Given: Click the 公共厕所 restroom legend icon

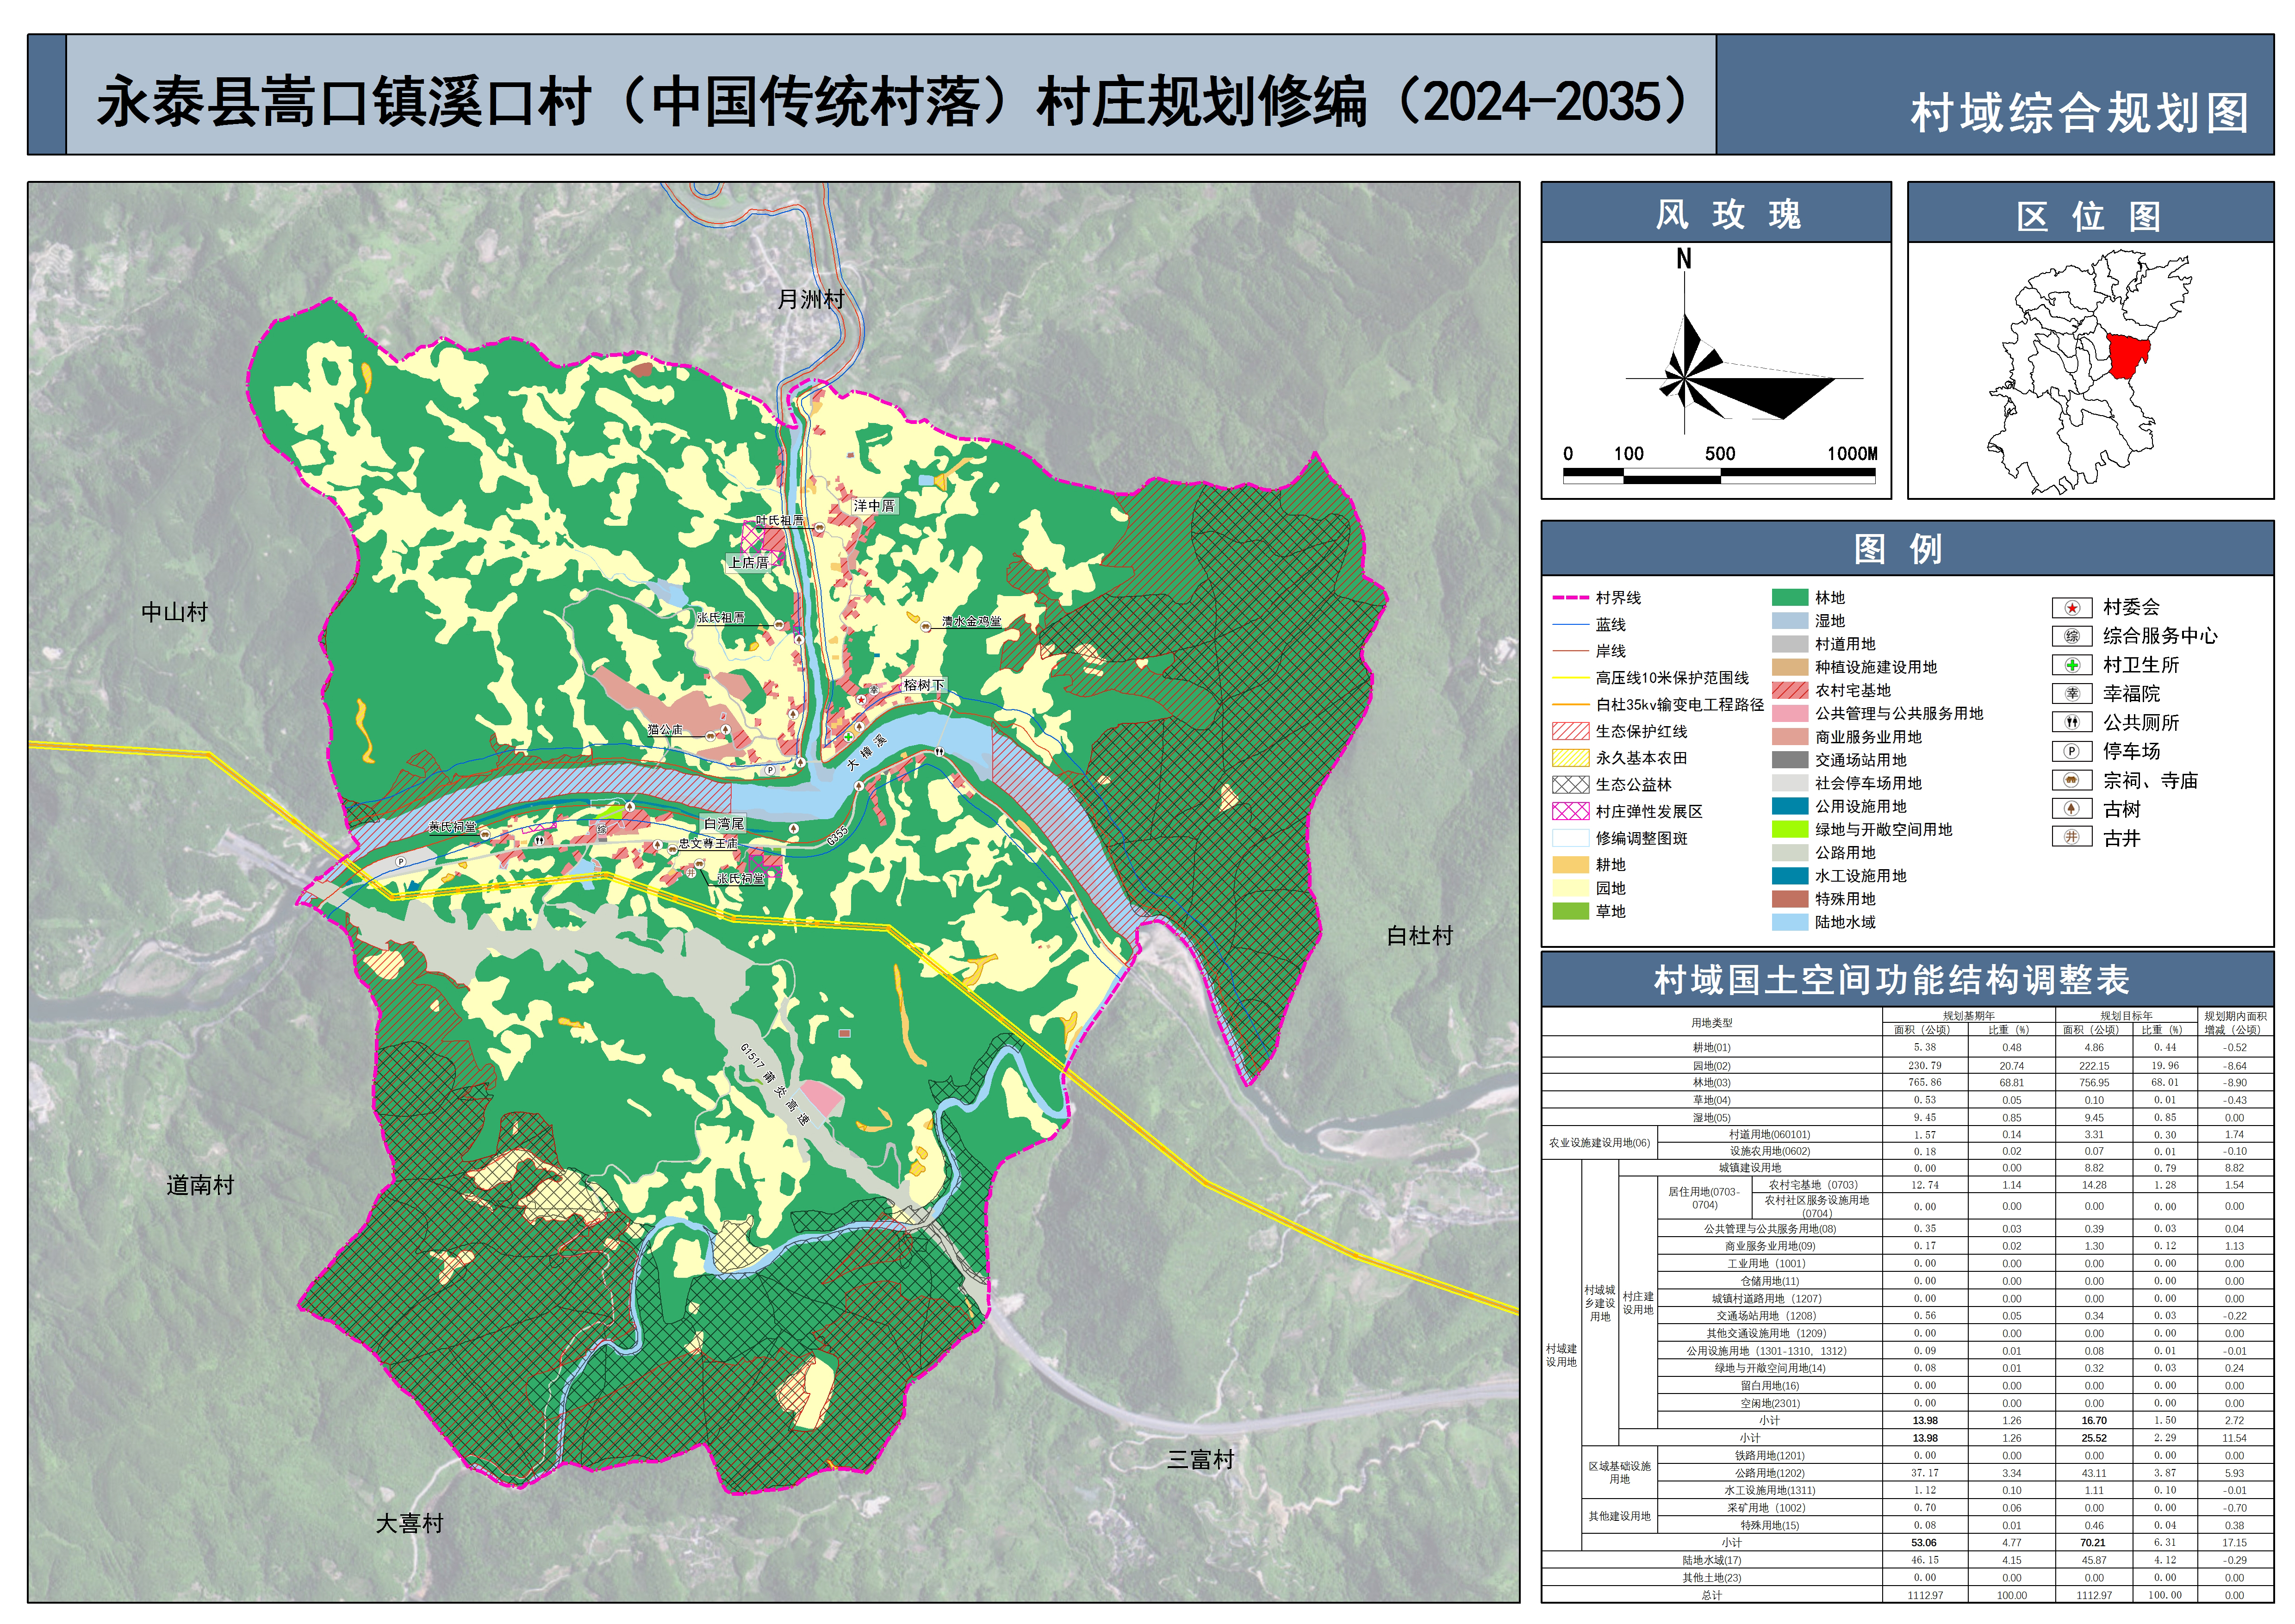Looking at the screenshot, I should pyautogui.click(x=2071, y=723).
